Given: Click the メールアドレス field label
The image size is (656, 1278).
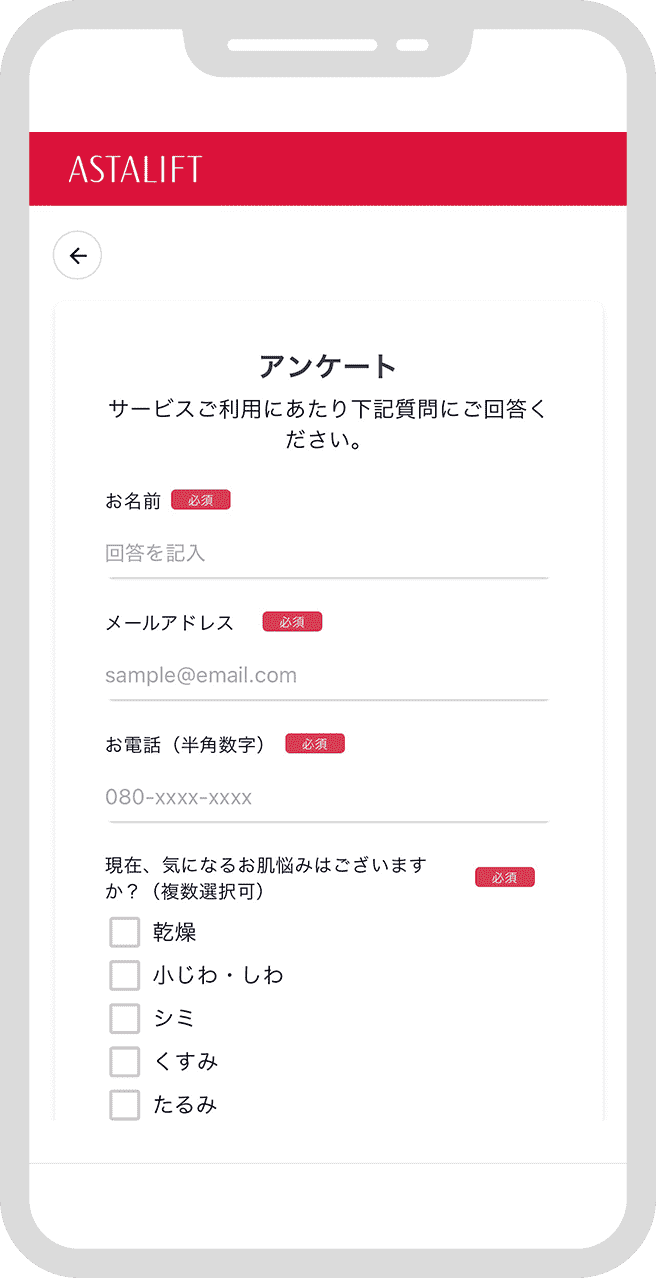Looking at the screenshot, I should tap(170, 623).
